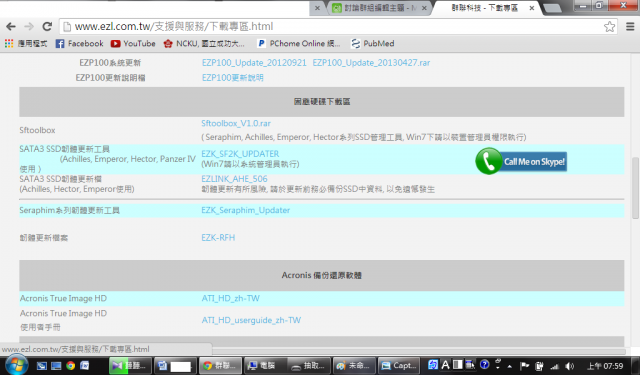Click the IME help question mark icon
Viewport: 640px width, 375px height.
[x=484, y=364]
